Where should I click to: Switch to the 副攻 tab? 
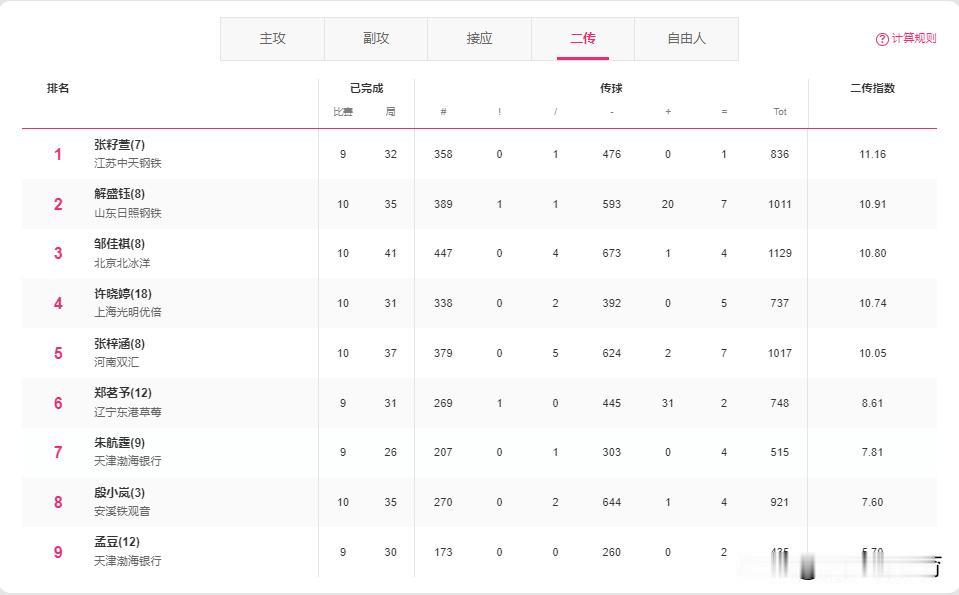pyautogui.click(x=376, y=39)
